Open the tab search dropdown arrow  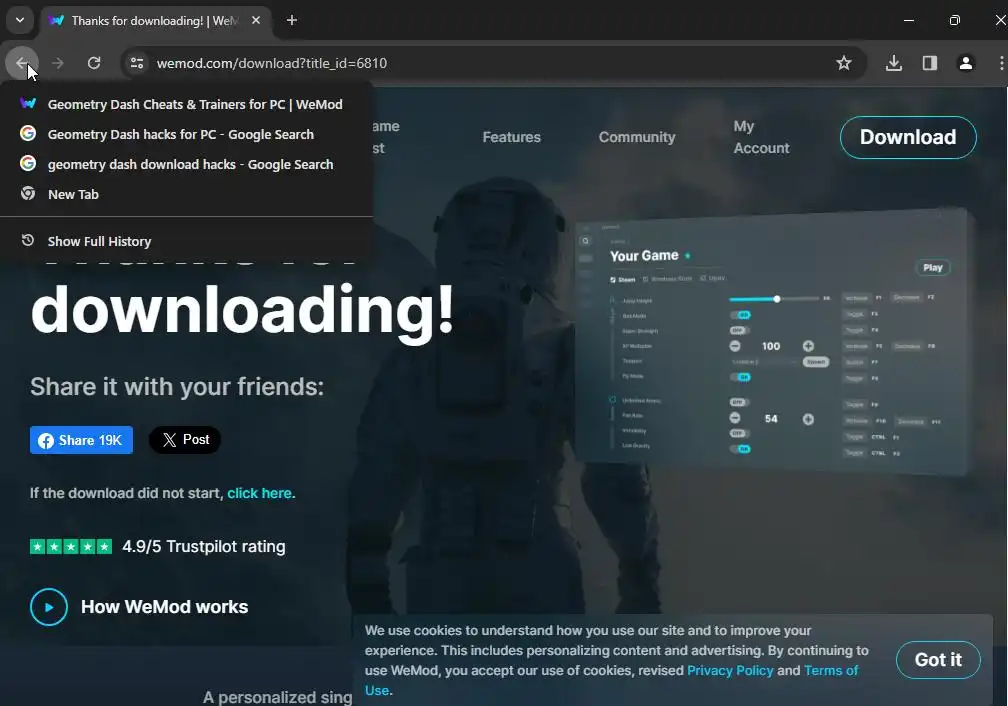20,21
